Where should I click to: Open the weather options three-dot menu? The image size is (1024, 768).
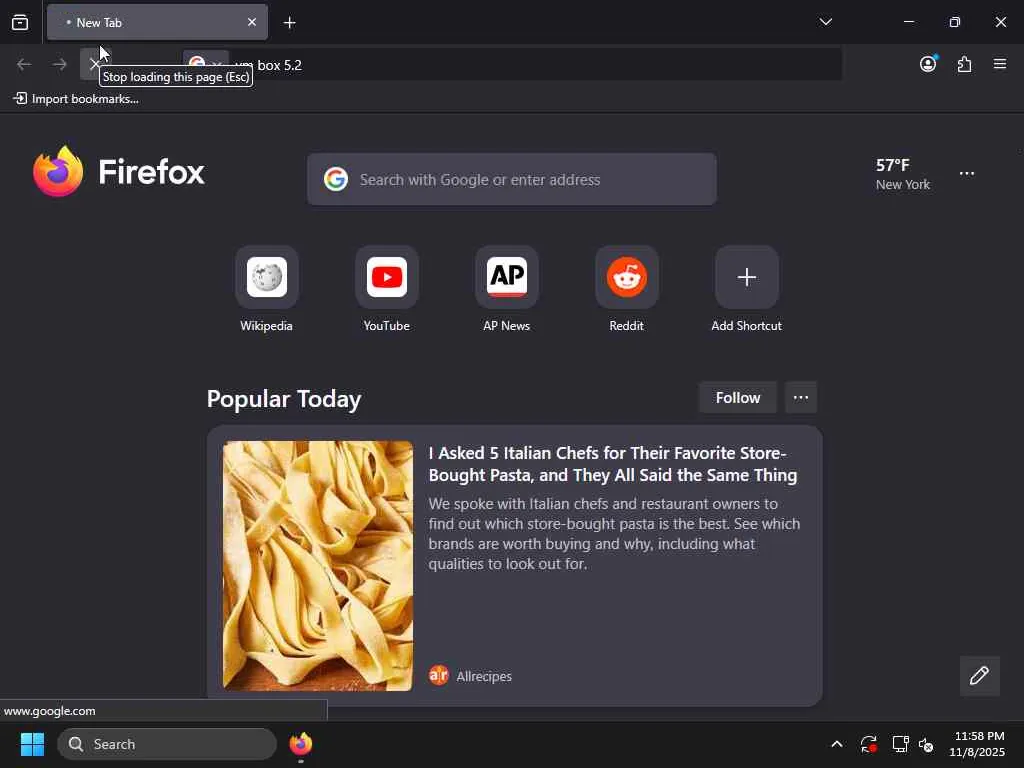[967, 174]
